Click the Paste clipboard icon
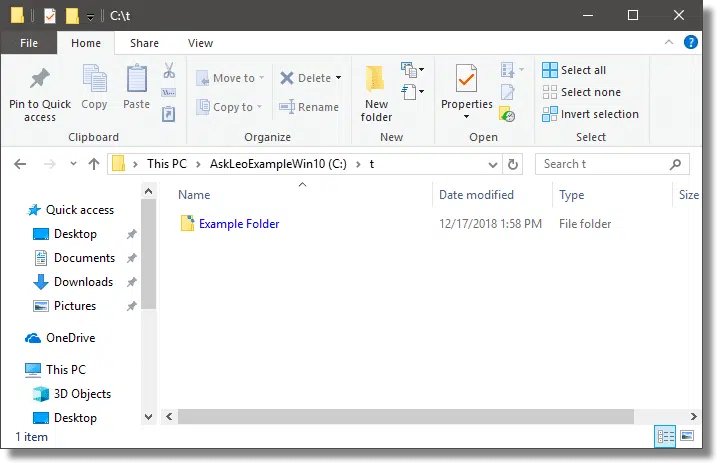717x463 pixels. point(136,78)
